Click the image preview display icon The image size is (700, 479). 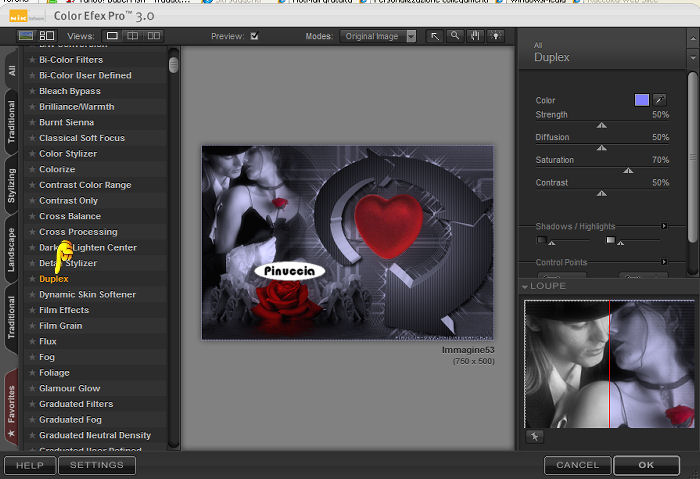(26, 36)
